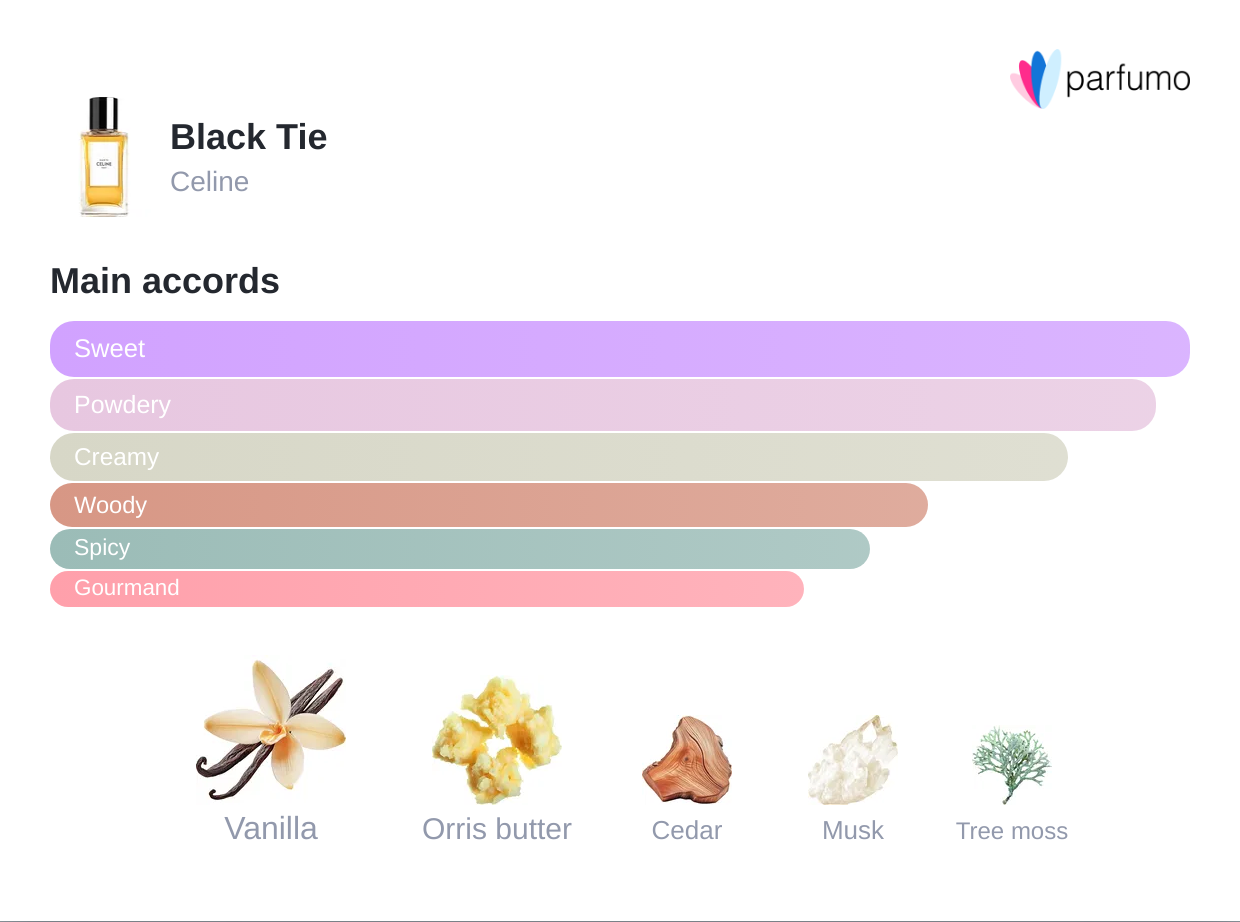Click the Cedar note label
The width and height of the screenshot is (1240, 922).
(x=687, y=831)
